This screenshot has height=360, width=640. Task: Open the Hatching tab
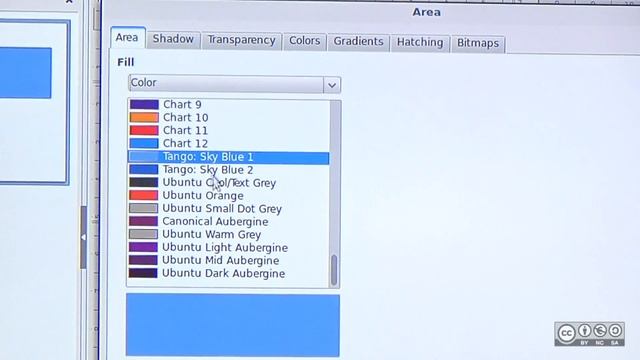click(420, 43)
